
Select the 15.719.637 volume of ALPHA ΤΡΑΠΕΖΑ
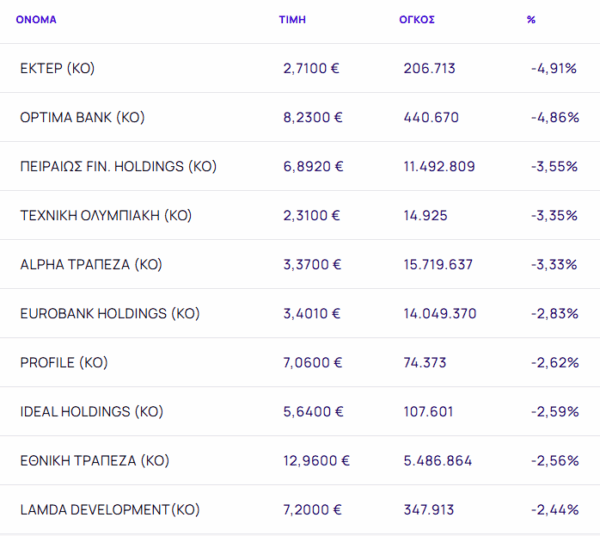438,264
